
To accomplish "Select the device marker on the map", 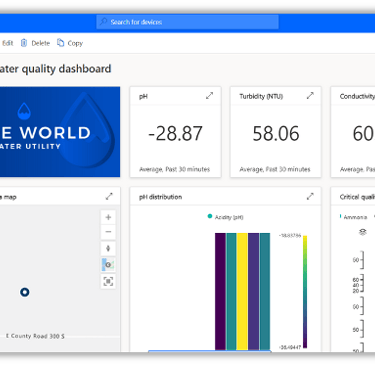I will point(24,292).
